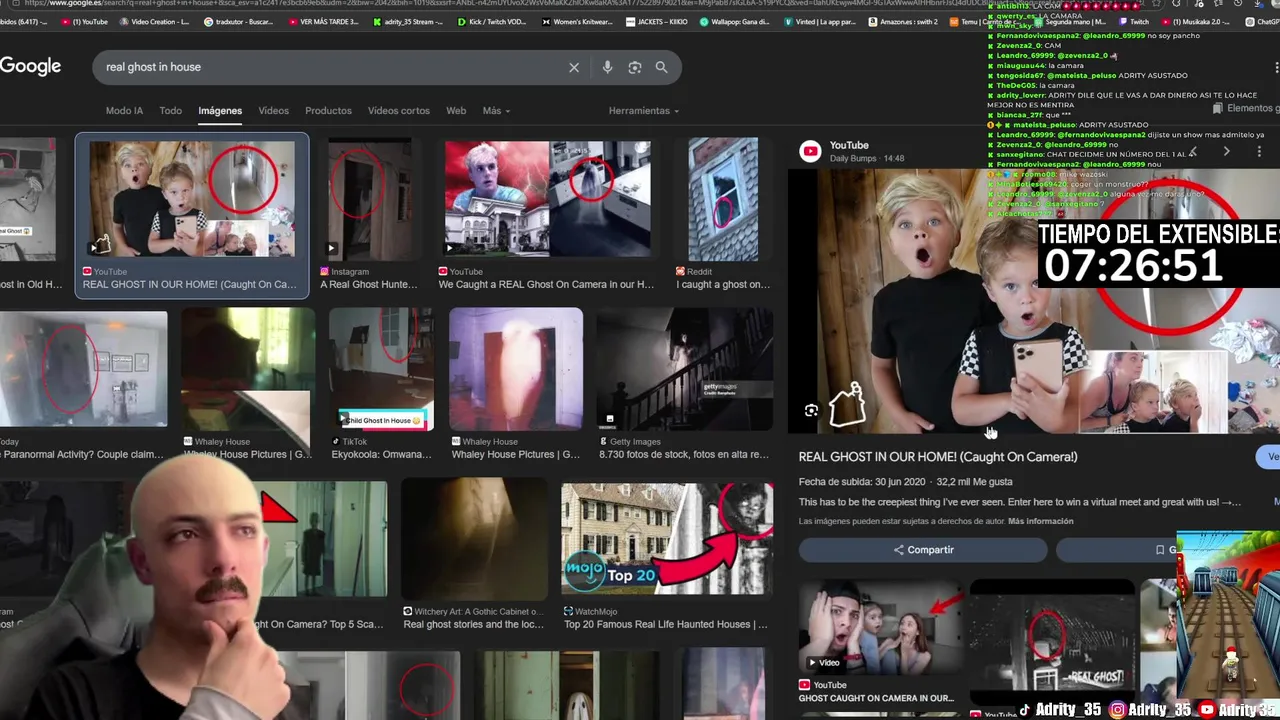Open Whaley House white figure thumbnail
Image resolution: width=1280 pixels, height=720 pixels.
pyautogui.click(x=516, y=368)
